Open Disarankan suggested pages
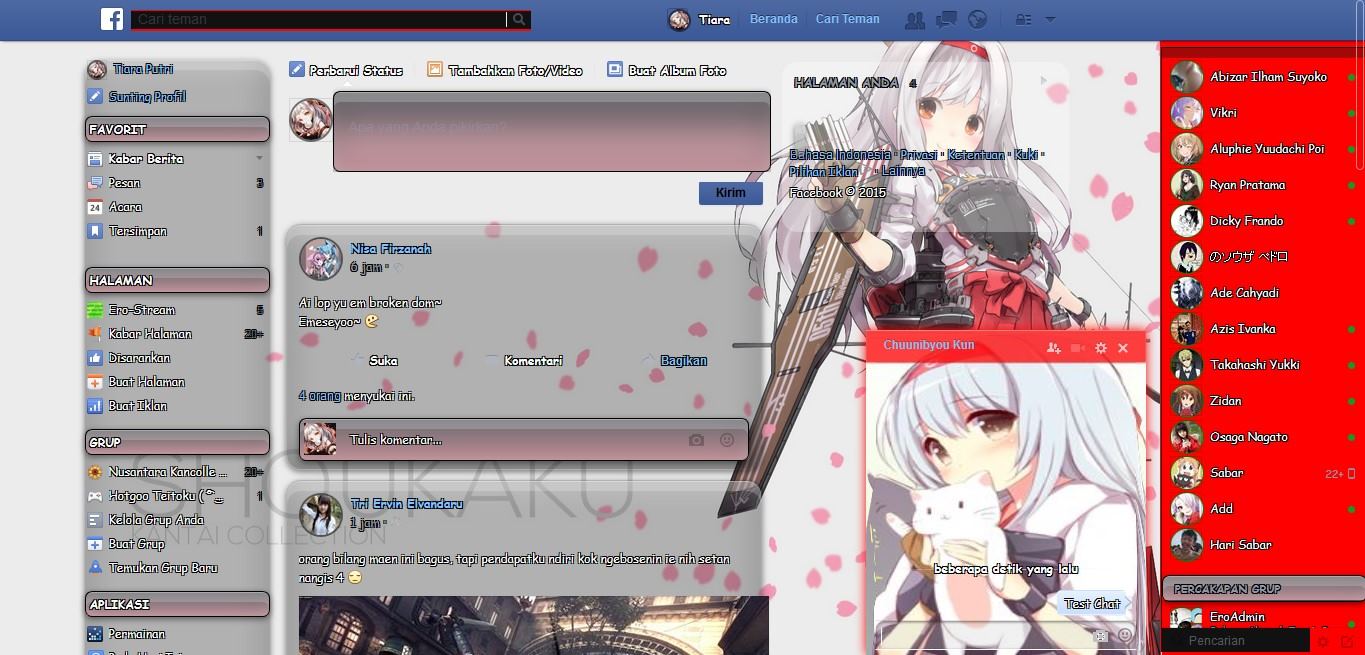 pyautogui.click(x=139, y=358)
